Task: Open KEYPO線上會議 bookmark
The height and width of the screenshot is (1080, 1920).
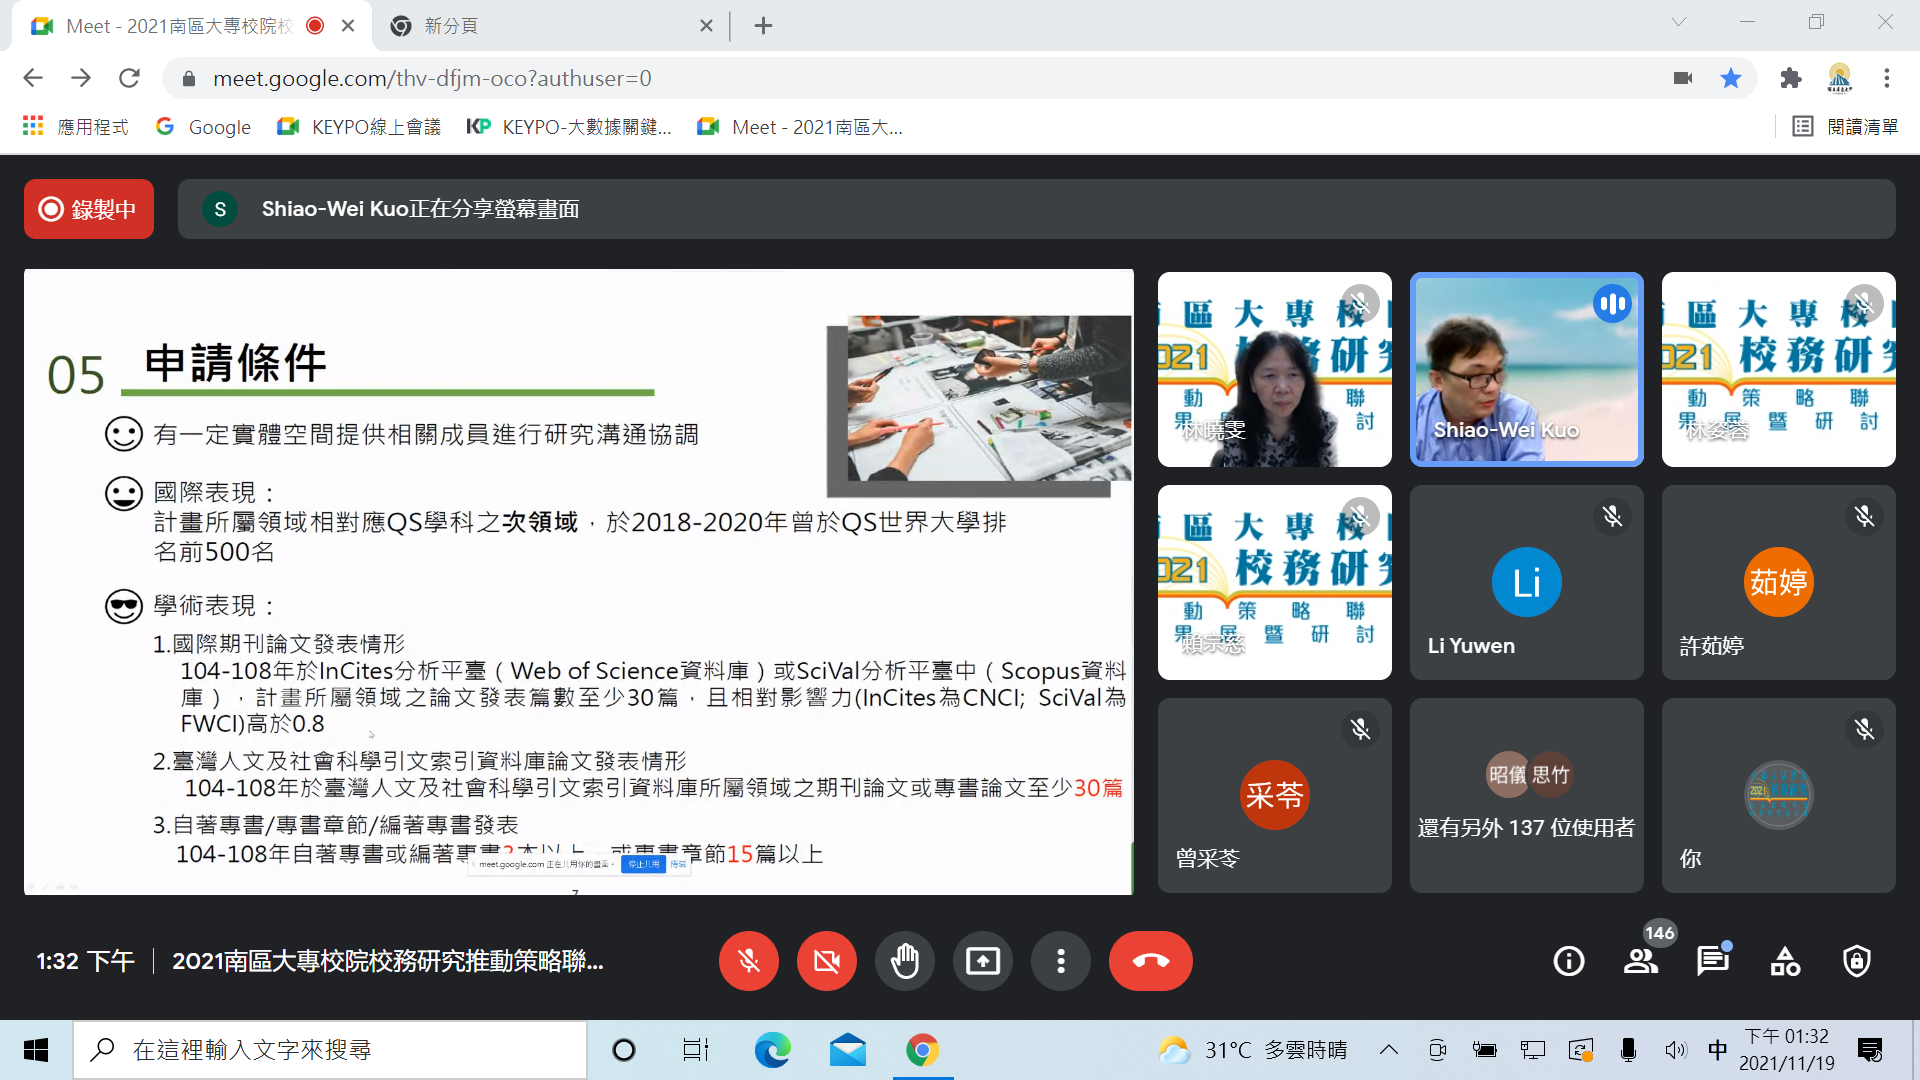Action: [x=360, y=127]
